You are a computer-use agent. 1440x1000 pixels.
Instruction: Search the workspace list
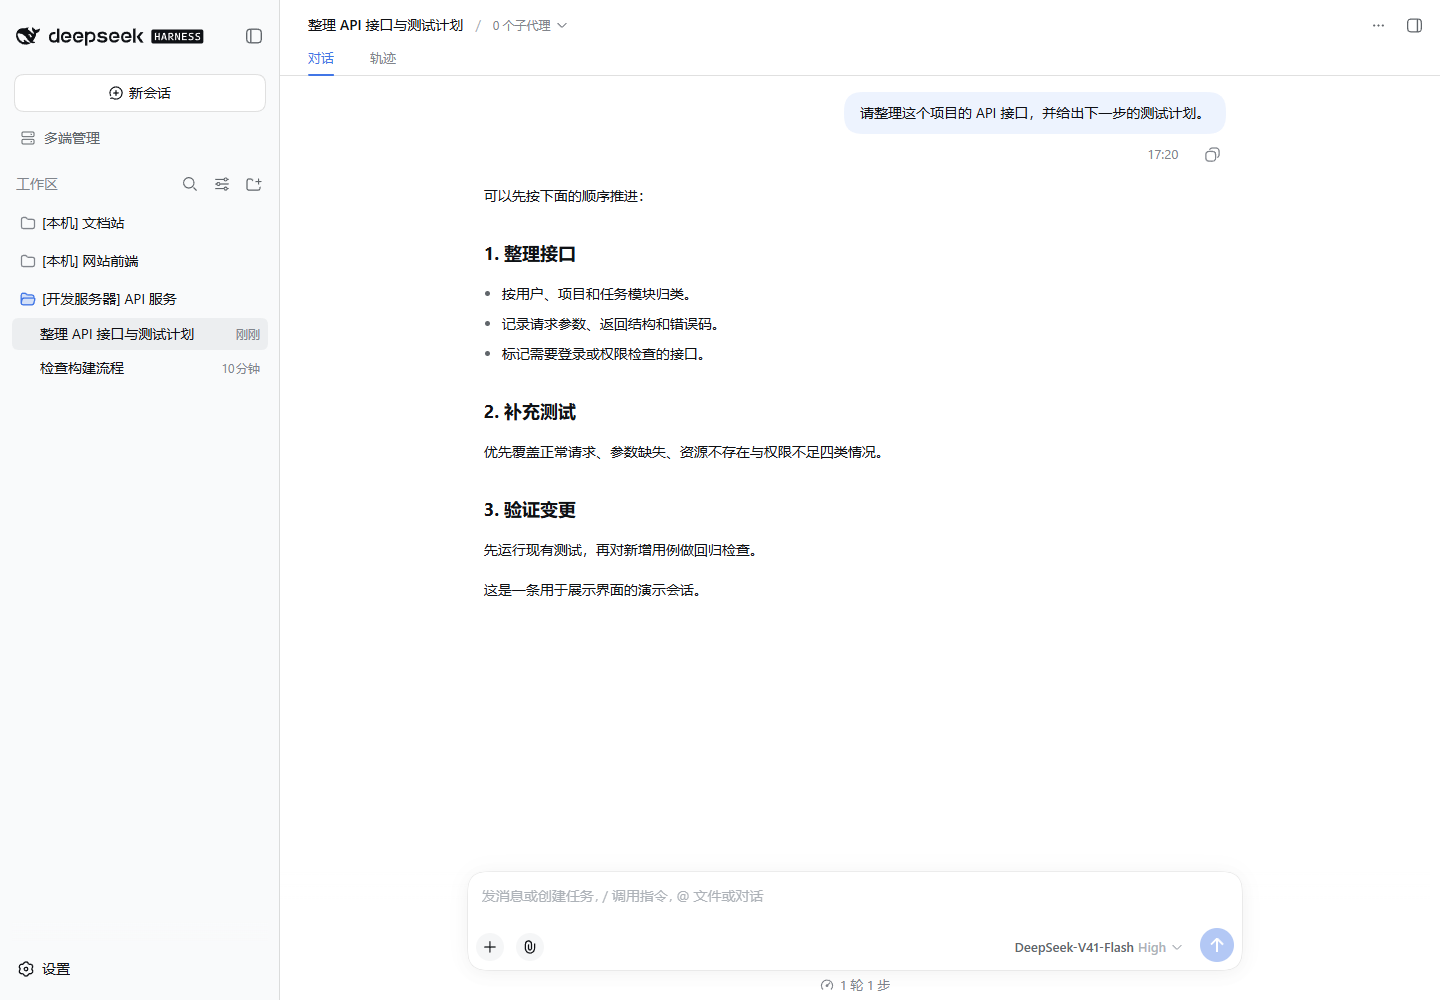point(190,184)
